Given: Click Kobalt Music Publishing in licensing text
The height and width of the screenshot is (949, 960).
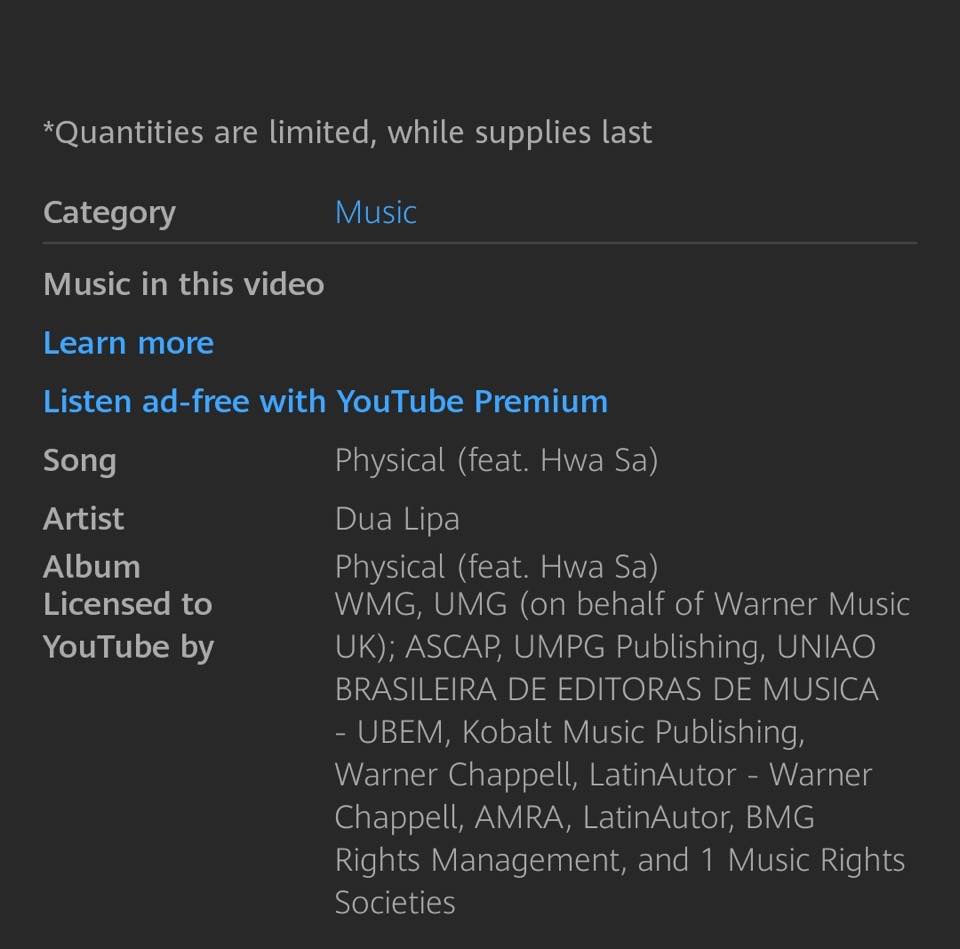Looking at the screenshot, I should [x=632, y=732].
